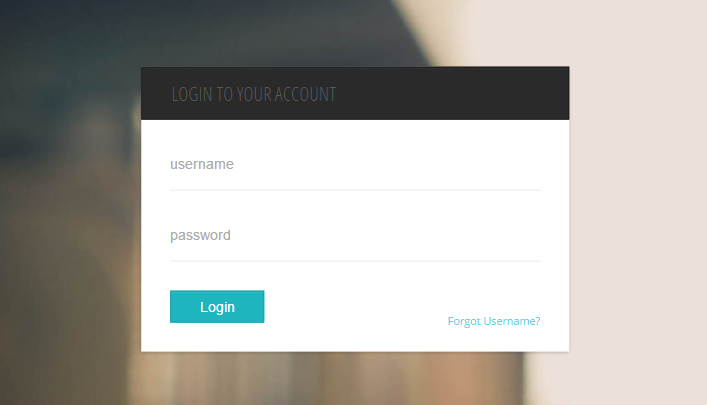
Task: Click the LOGIN TO YOUR ACCOUNT heading
Action: point(254,94)
